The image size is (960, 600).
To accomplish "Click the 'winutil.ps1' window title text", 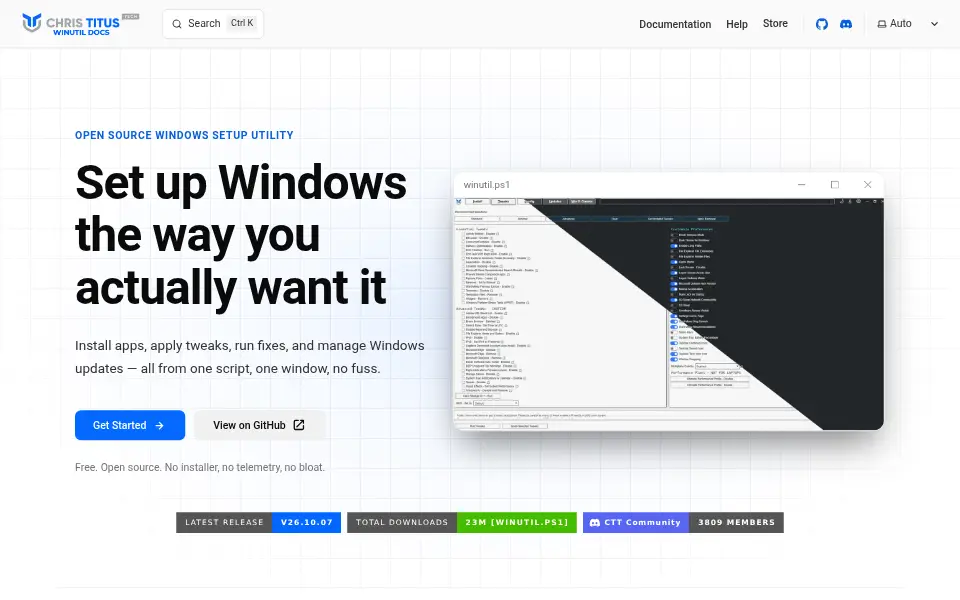I will (487, 184).
